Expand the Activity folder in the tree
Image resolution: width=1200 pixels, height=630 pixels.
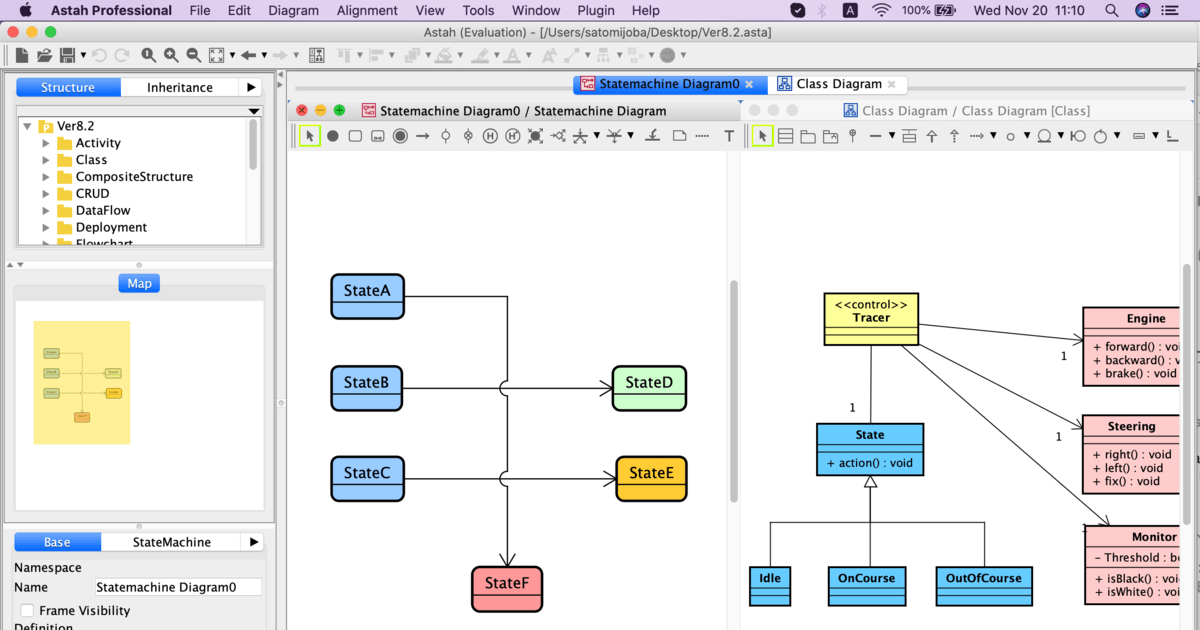[46, 142]
